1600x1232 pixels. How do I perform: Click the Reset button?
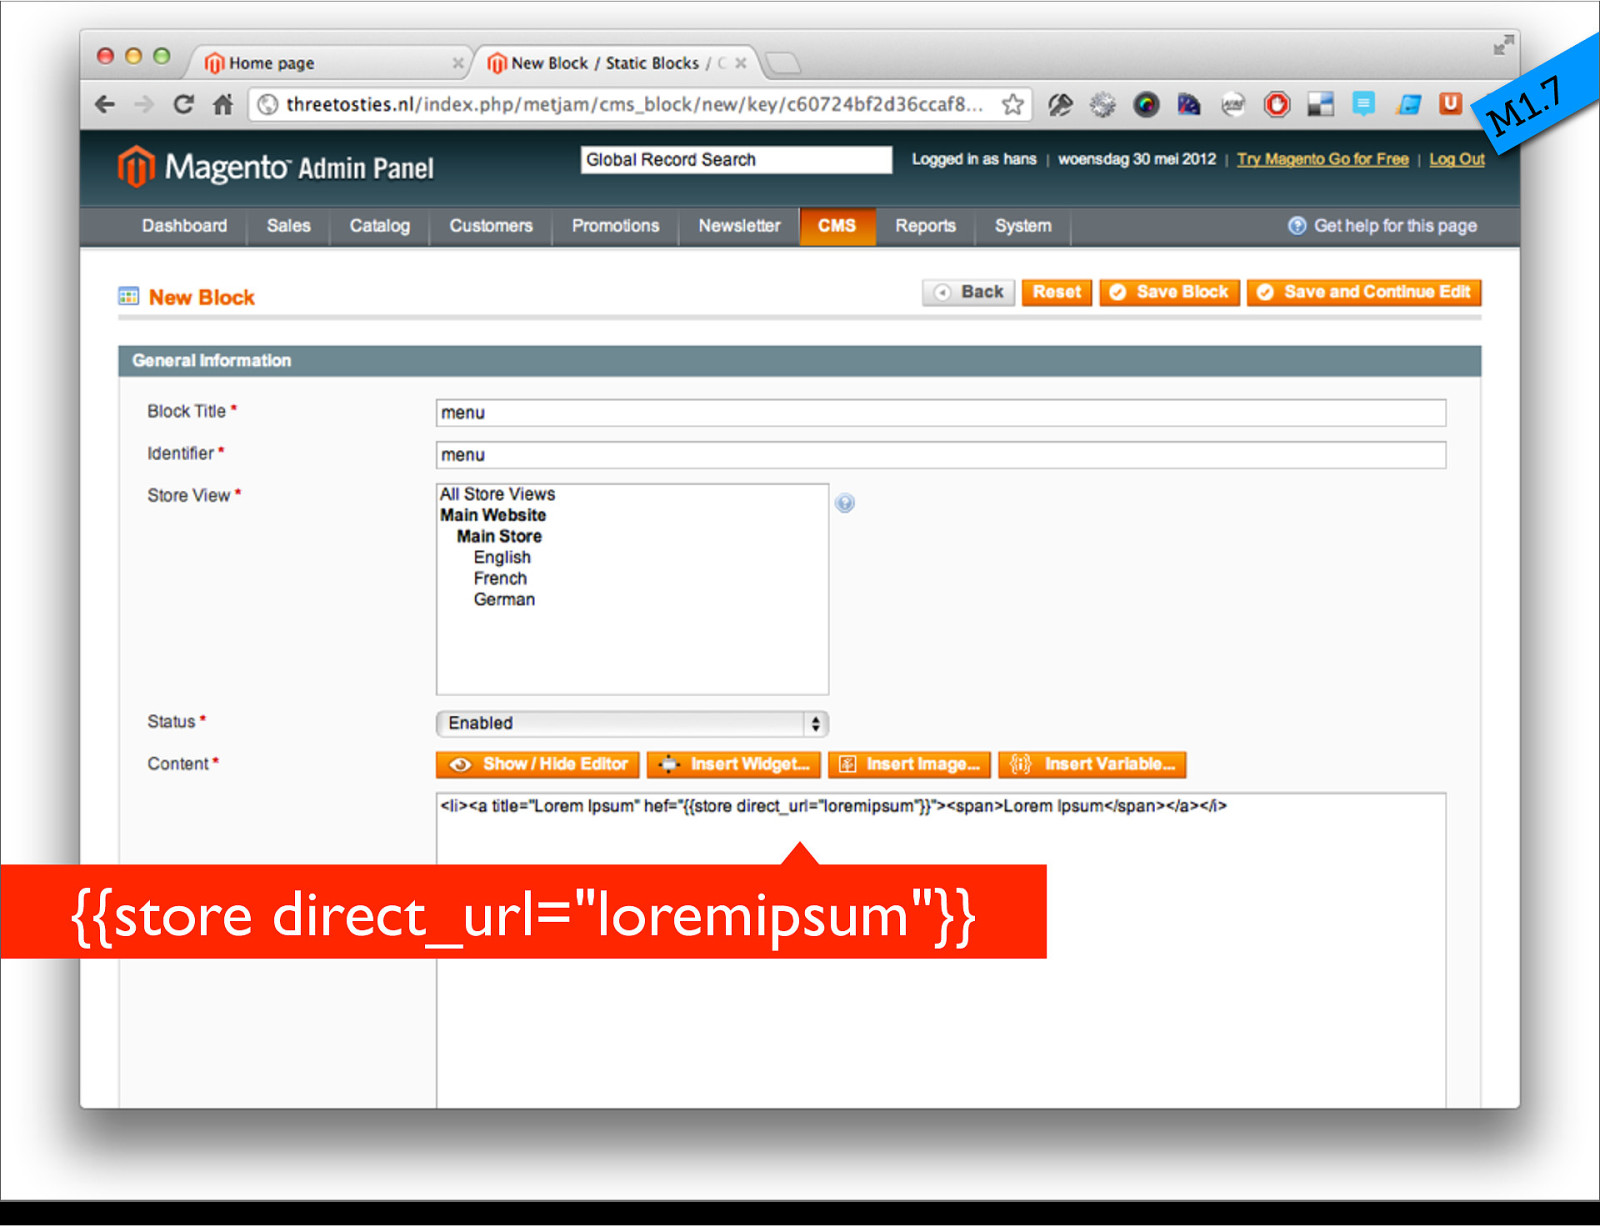[x=1057, y=292]
